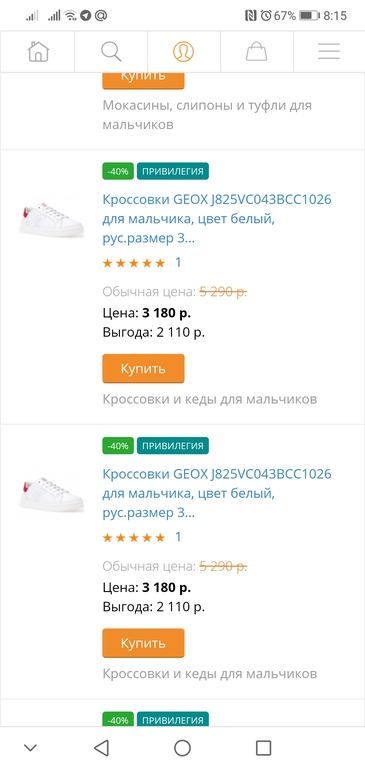365x770 pixels.
Task: Collapse navigation bar with down chevron
Action: click(x=30, y=748)
